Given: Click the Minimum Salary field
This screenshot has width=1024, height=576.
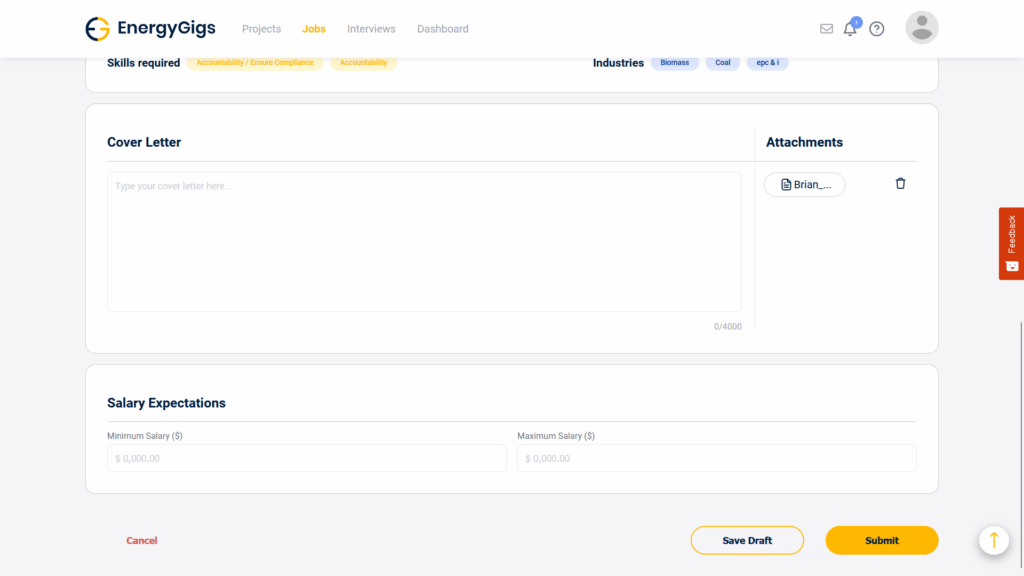Looking at the screenshot, I should [306, 458].
